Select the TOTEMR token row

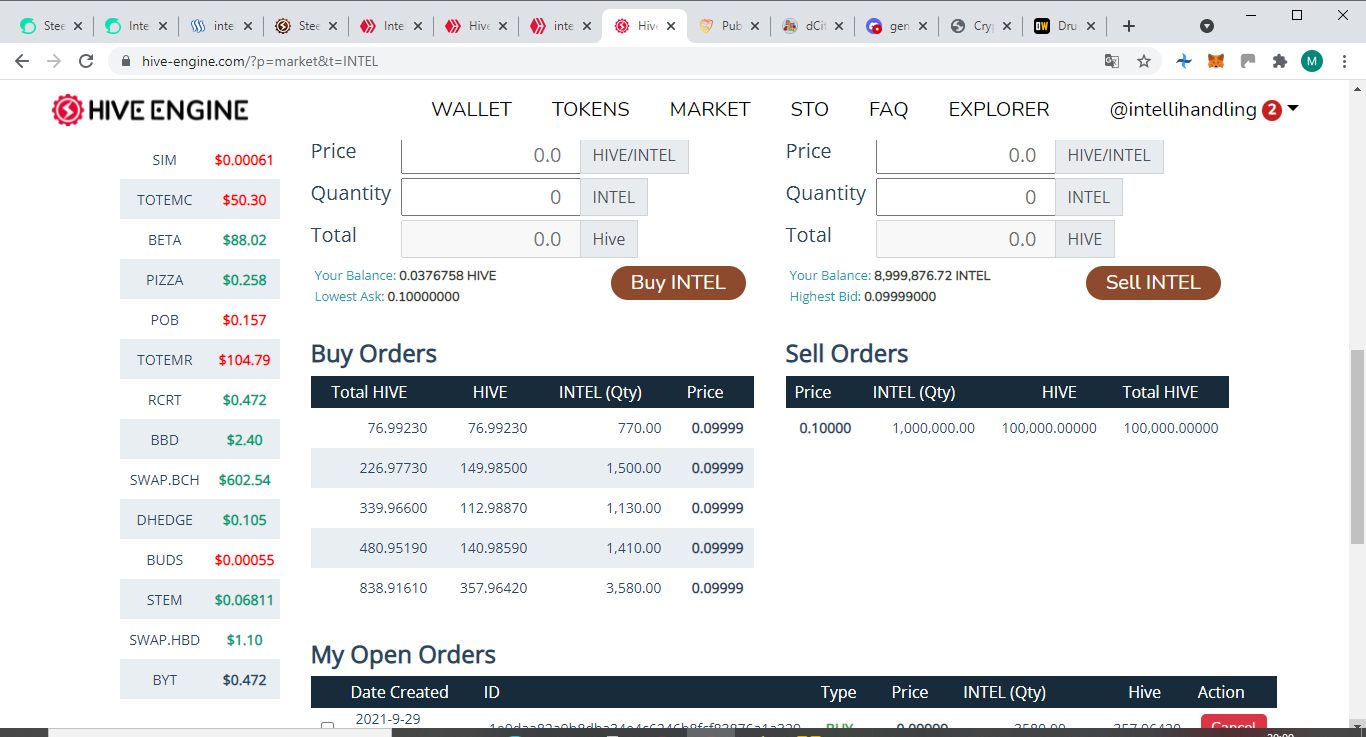click(x=200, y=360)
